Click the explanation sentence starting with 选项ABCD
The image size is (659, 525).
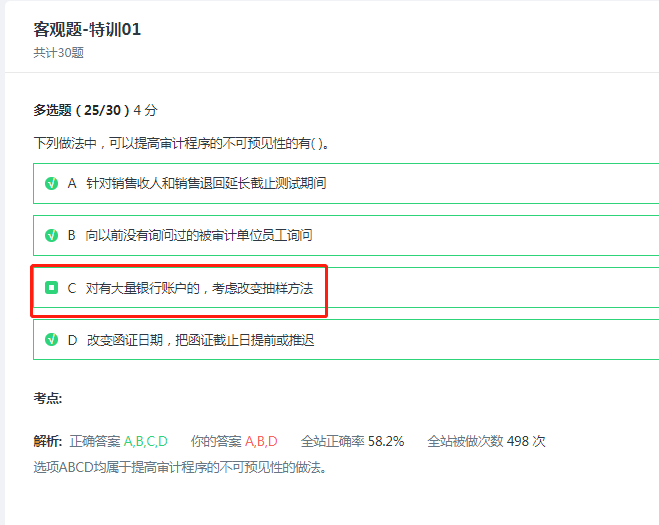[180, 466]
